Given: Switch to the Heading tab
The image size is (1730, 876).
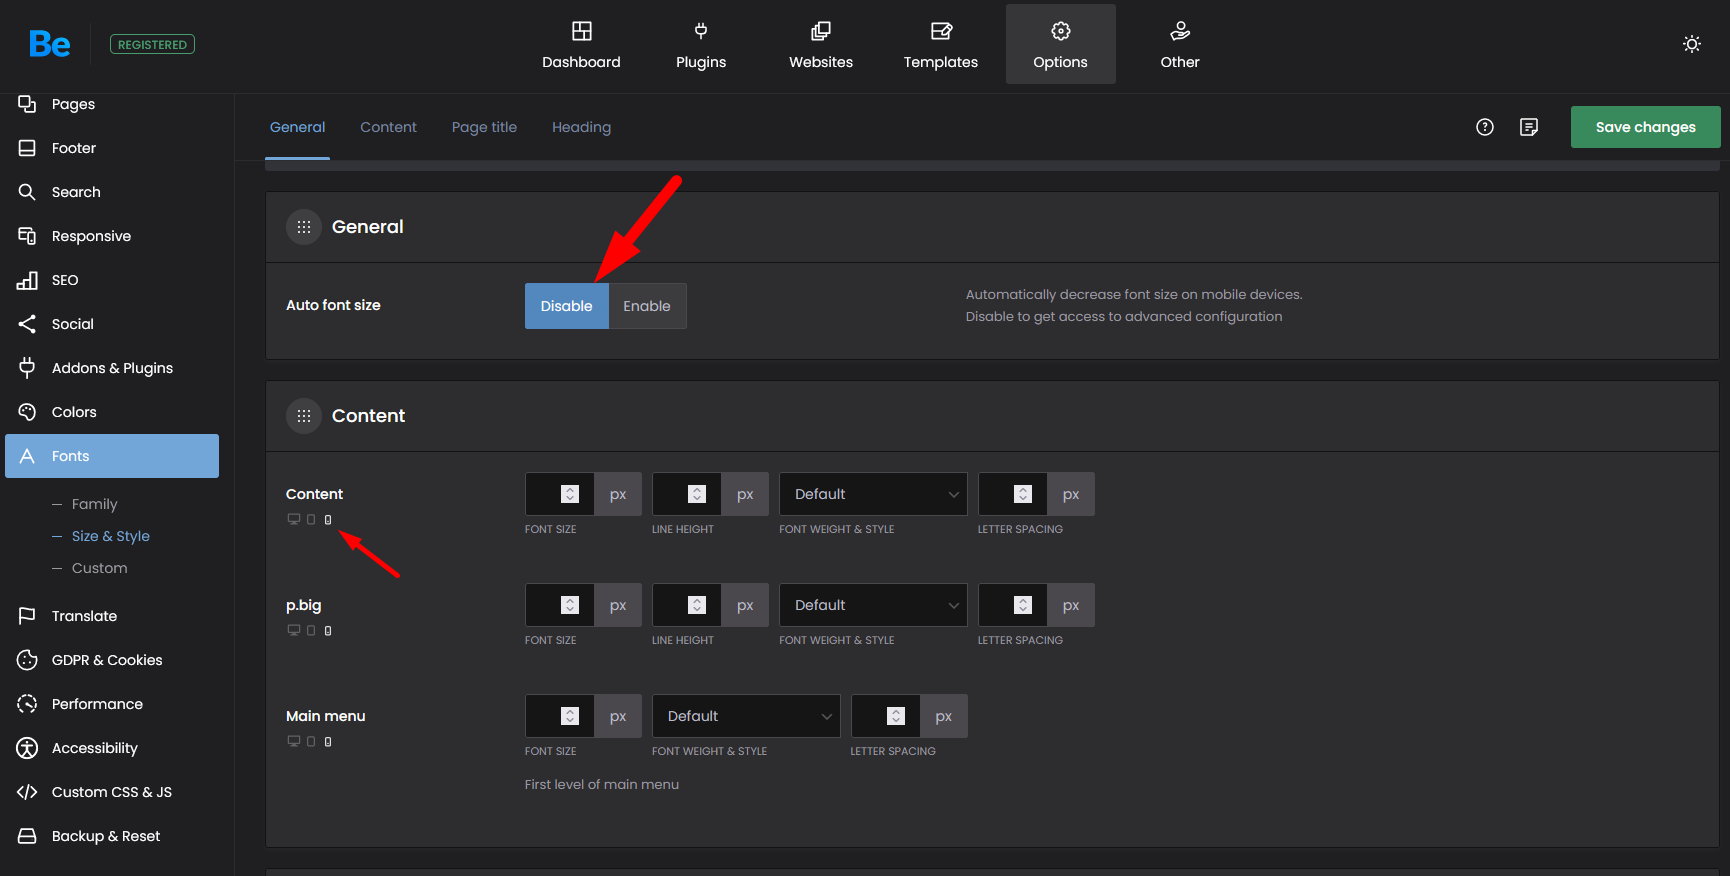Looking at the screenshot, I should pyautogui.click(x=581, y=127).
